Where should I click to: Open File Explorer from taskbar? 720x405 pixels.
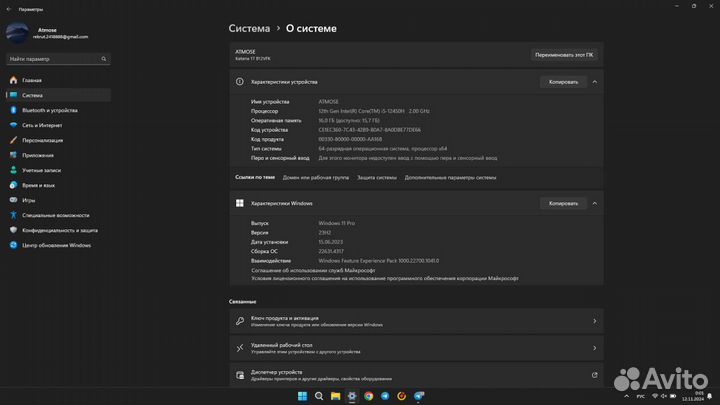pos(335,396)
